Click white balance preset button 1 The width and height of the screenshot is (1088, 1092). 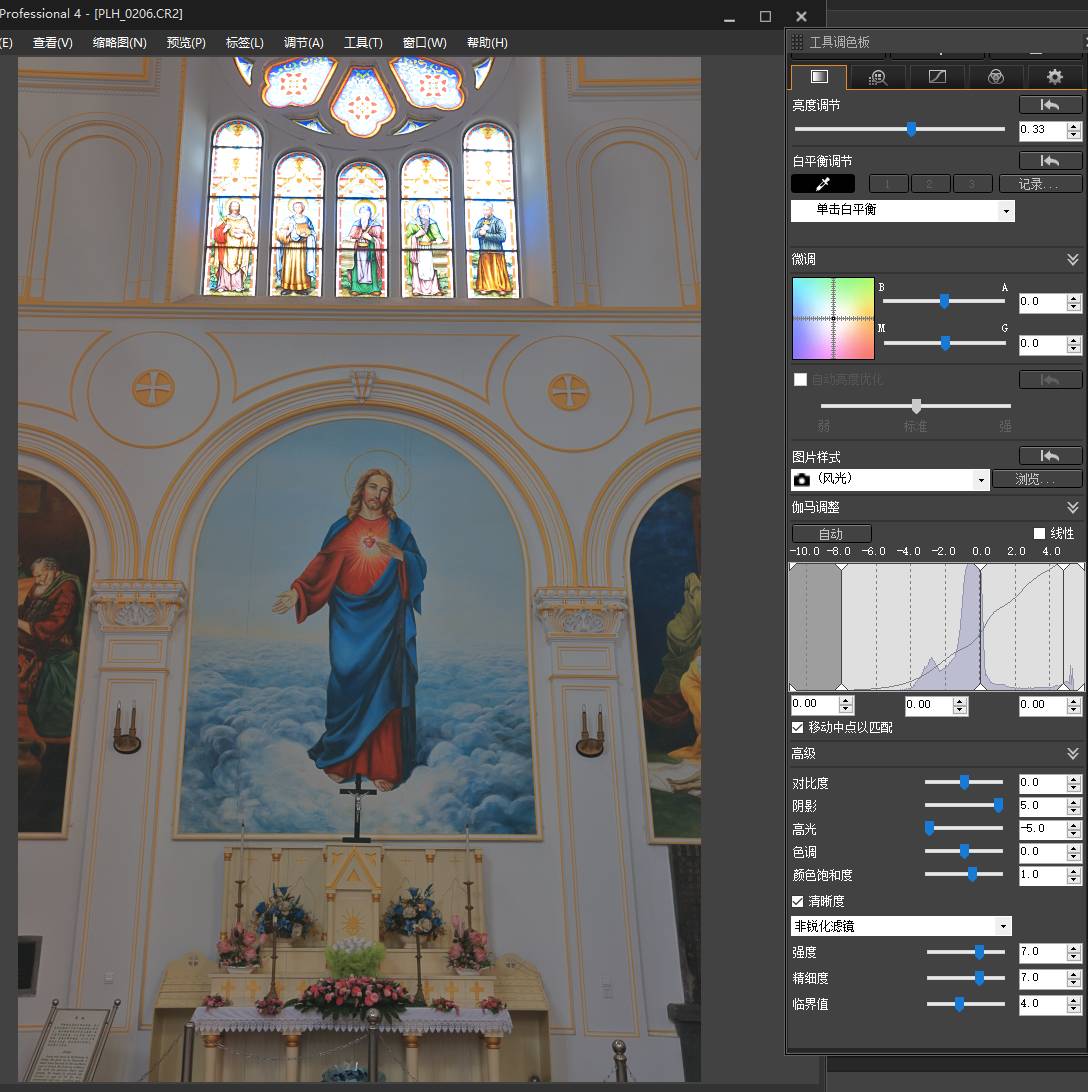888,184
